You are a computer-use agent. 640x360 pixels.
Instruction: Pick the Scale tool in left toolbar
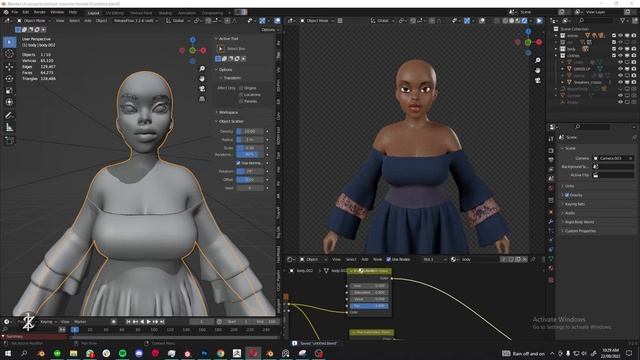9,90
